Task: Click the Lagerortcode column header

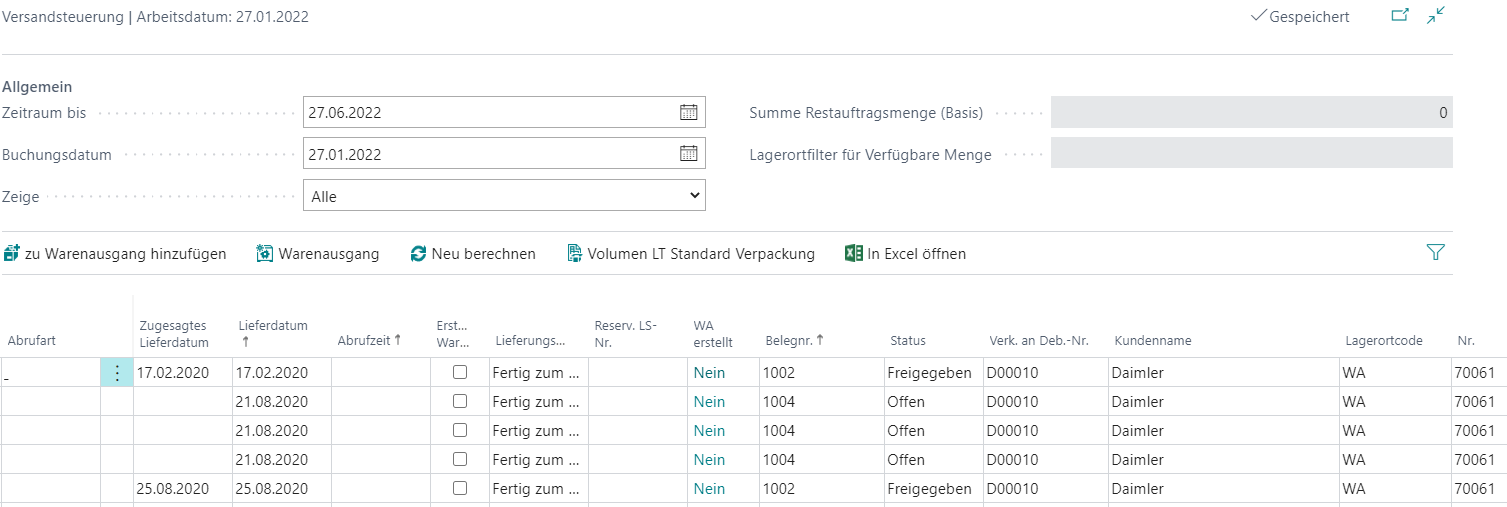Action: (x=1384, y=340)
